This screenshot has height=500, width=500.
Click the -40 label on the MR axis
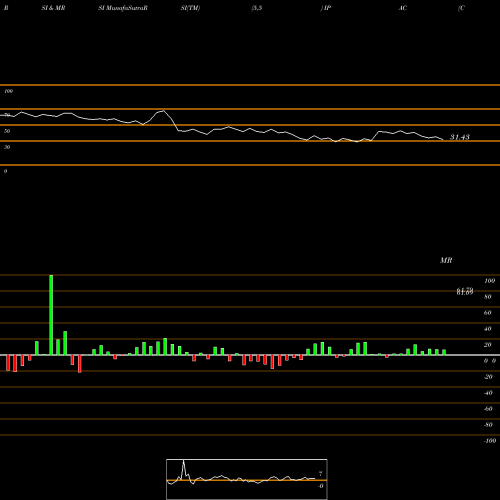pos(488,393)
